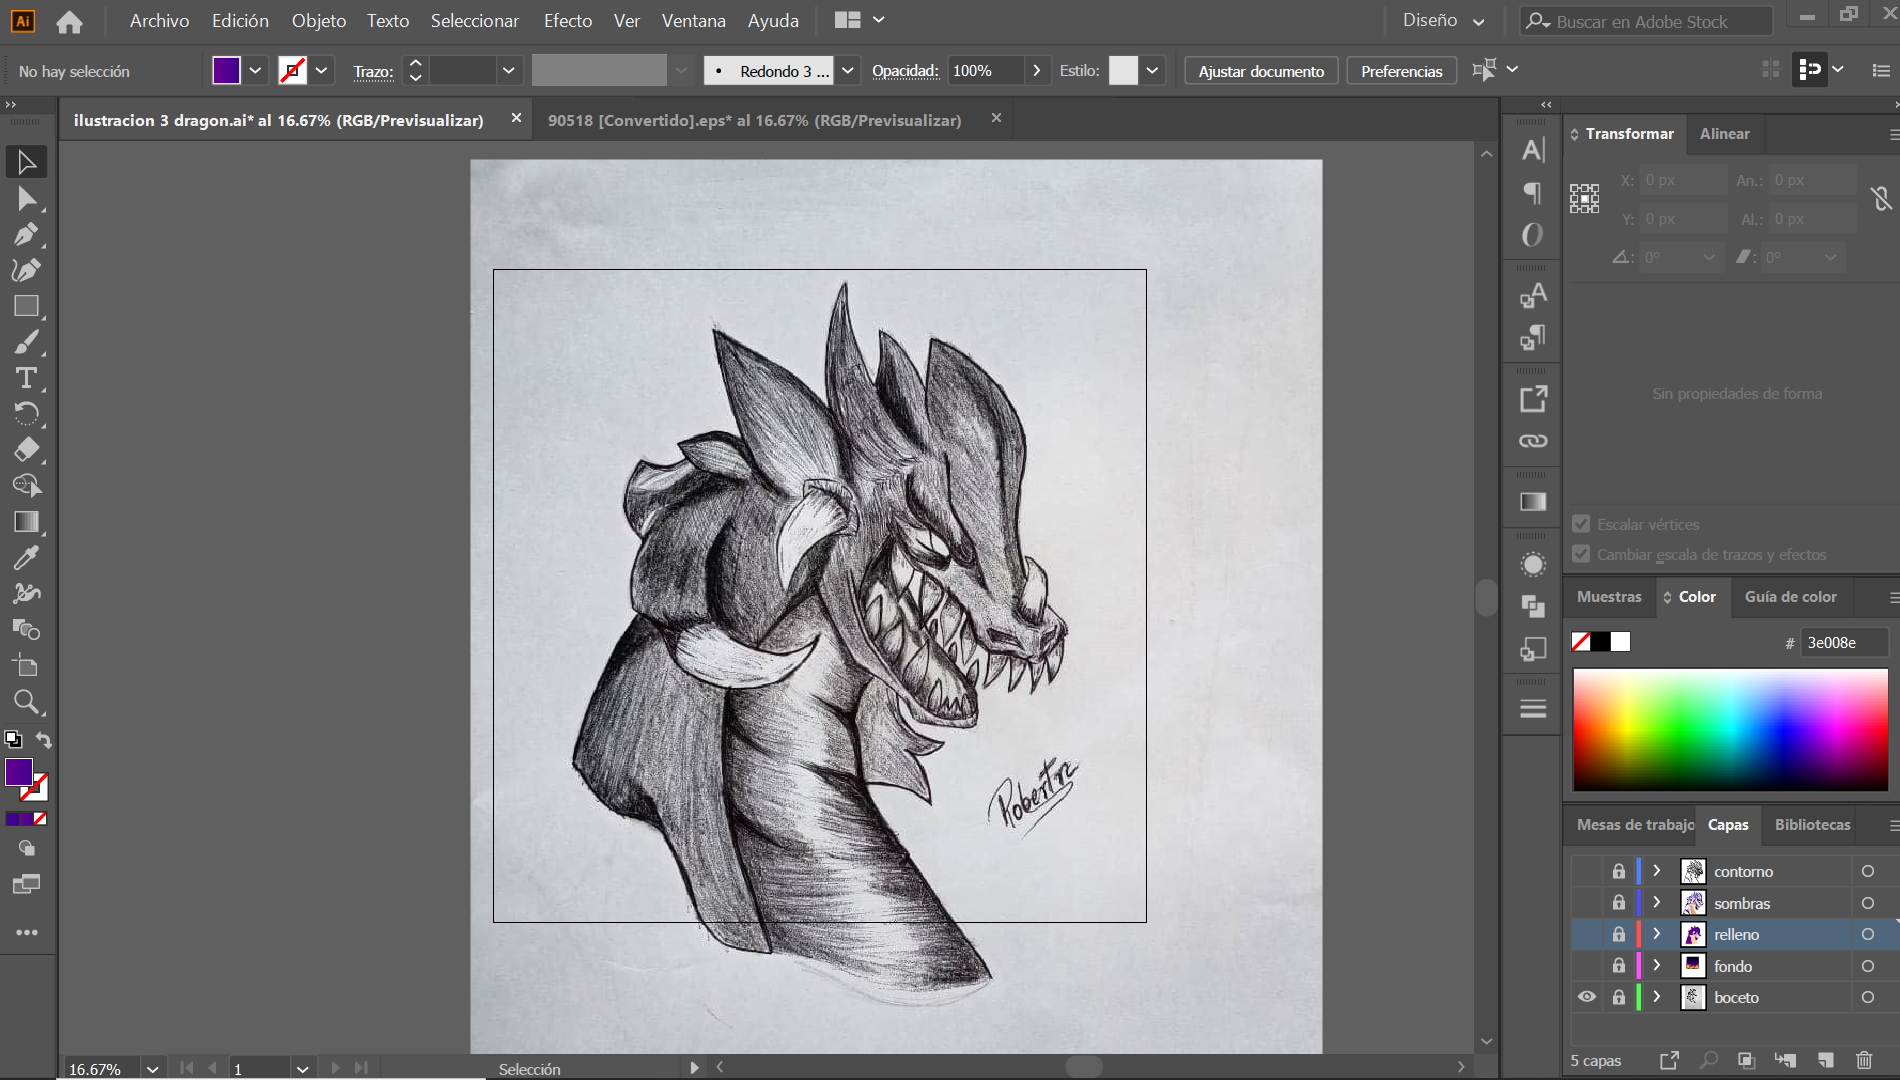Toggle Cambiar escala de trazos y efectos
Viewport: 1900px width, 1080px height.
coord(1581,554)
